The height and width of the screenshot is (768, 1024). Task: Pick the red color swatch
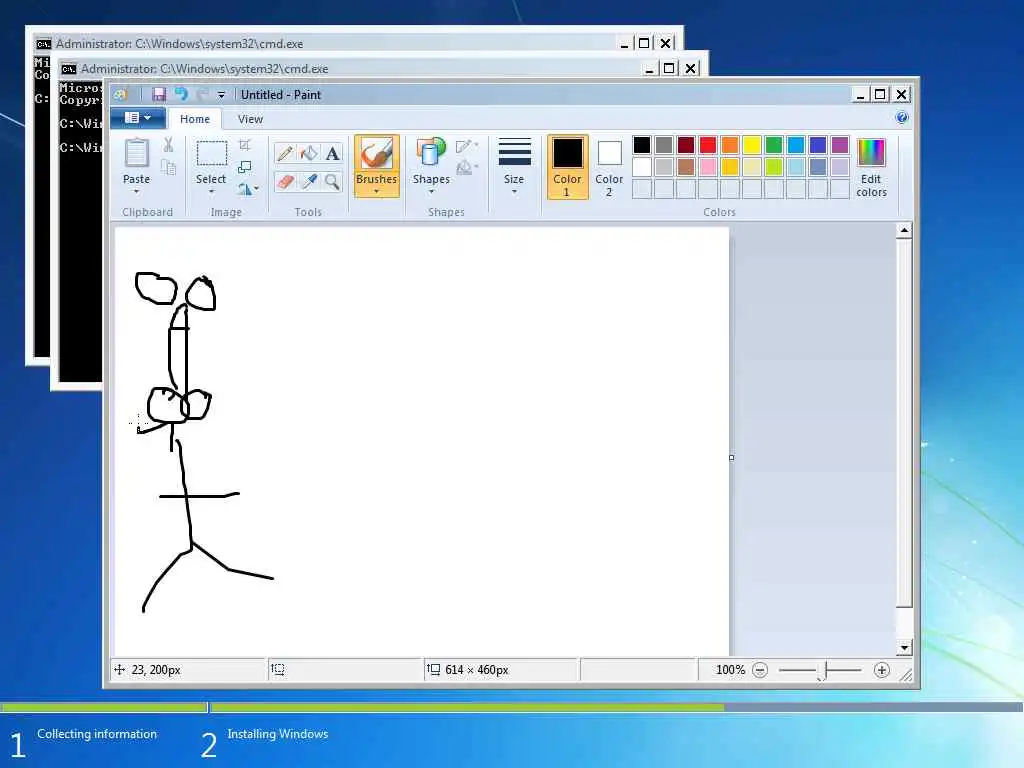707,145
